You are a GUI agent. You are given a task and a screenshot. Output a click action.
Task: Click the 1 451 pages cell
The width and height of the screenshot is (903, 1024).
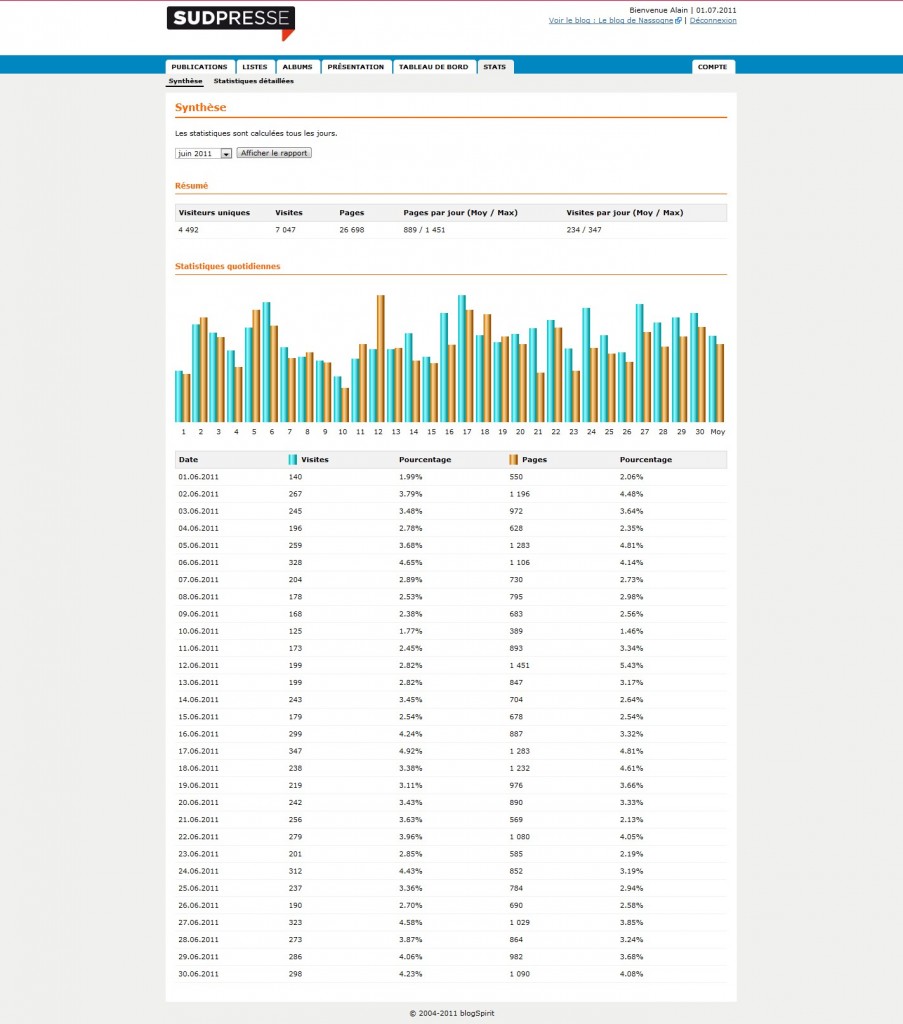coord(519,665)
